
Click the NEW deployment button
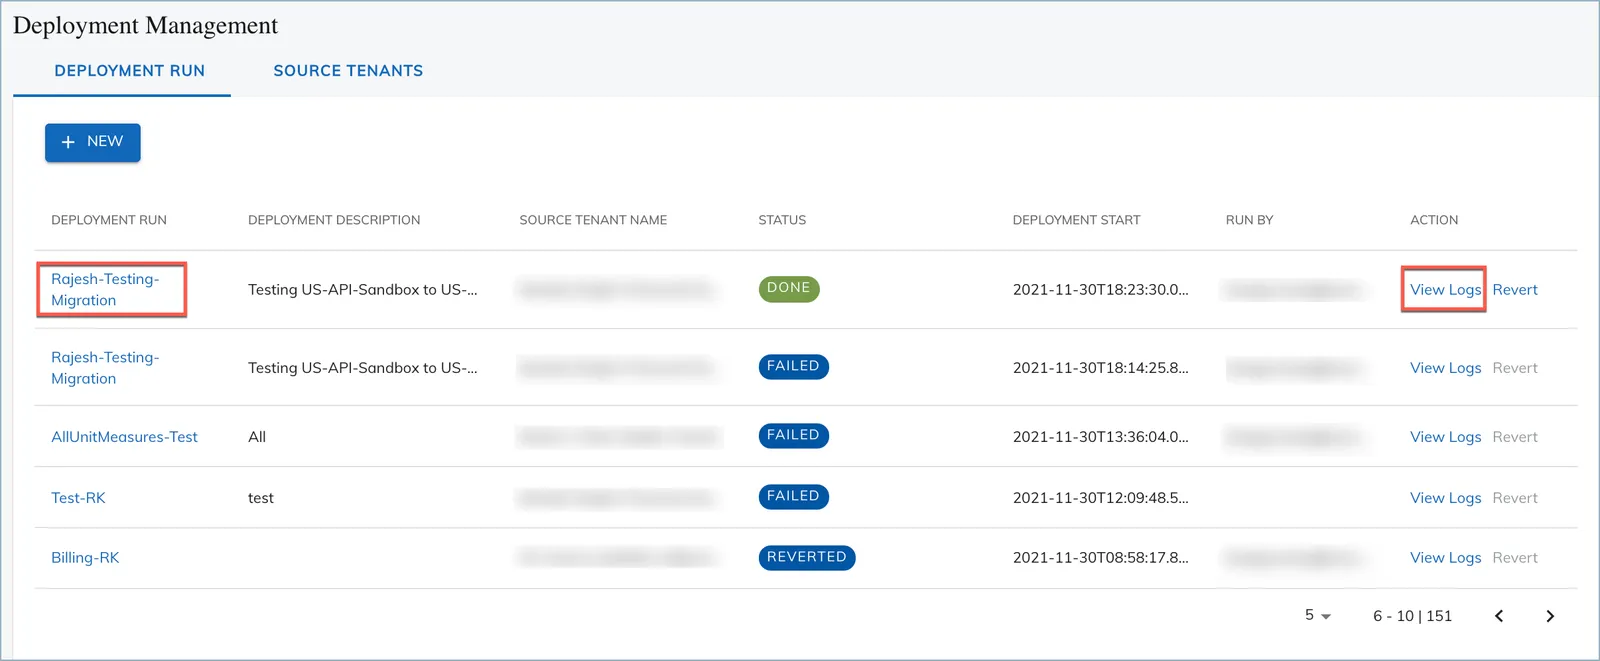[92, 142]
